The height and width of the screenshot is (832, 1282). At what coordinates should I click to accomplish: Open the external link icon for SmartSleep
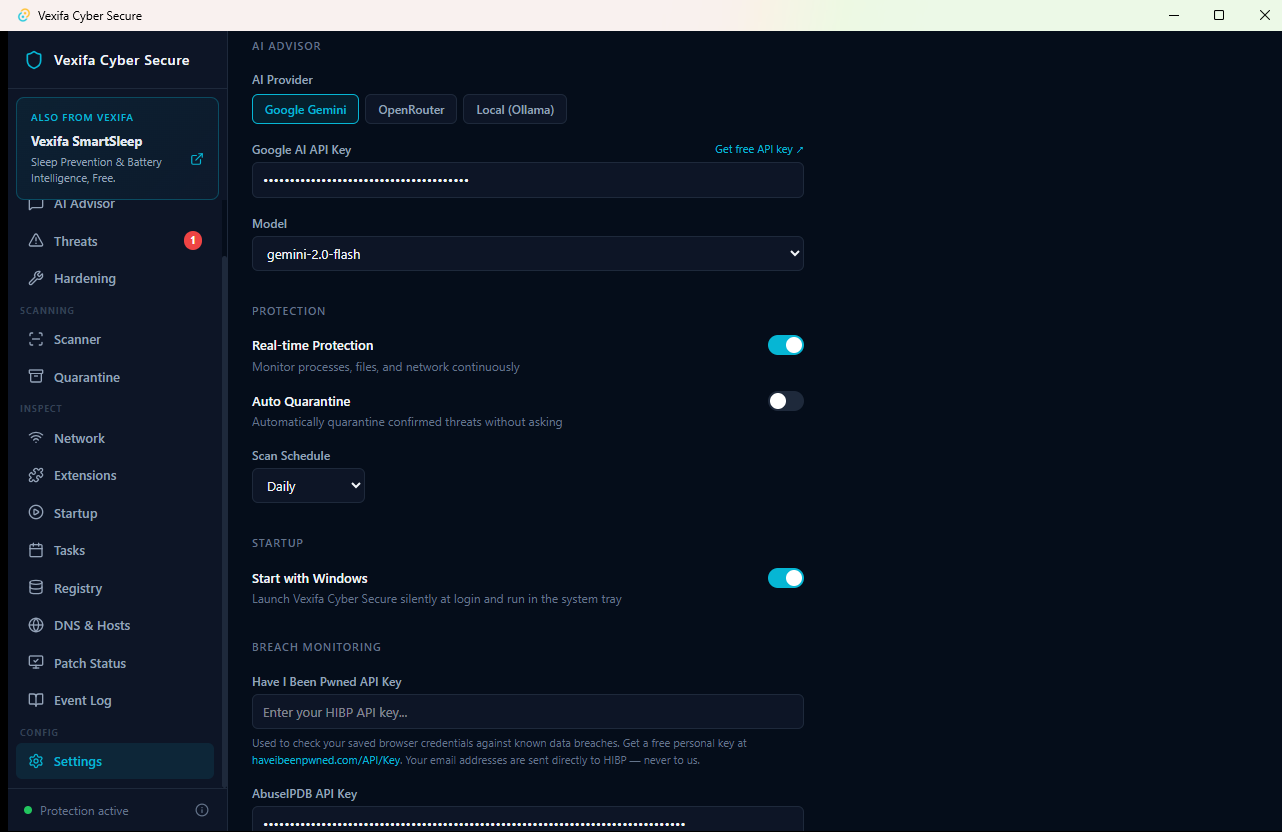point(197,159)
